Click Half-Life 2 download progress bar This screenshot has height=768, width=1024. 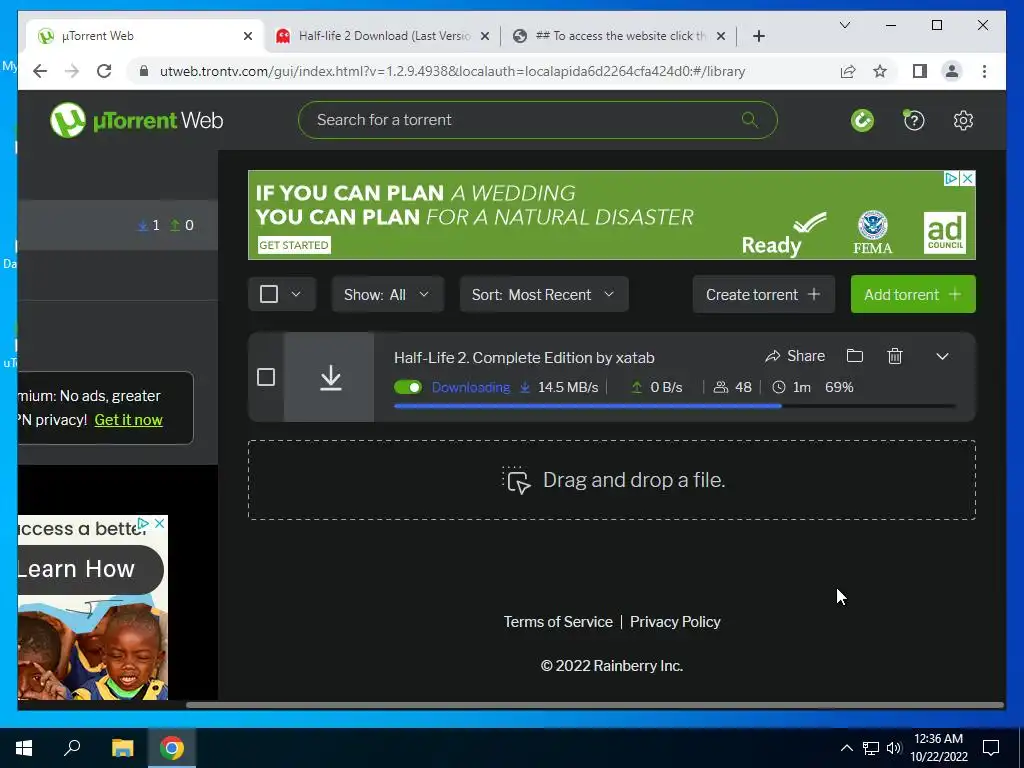(674, 406)
